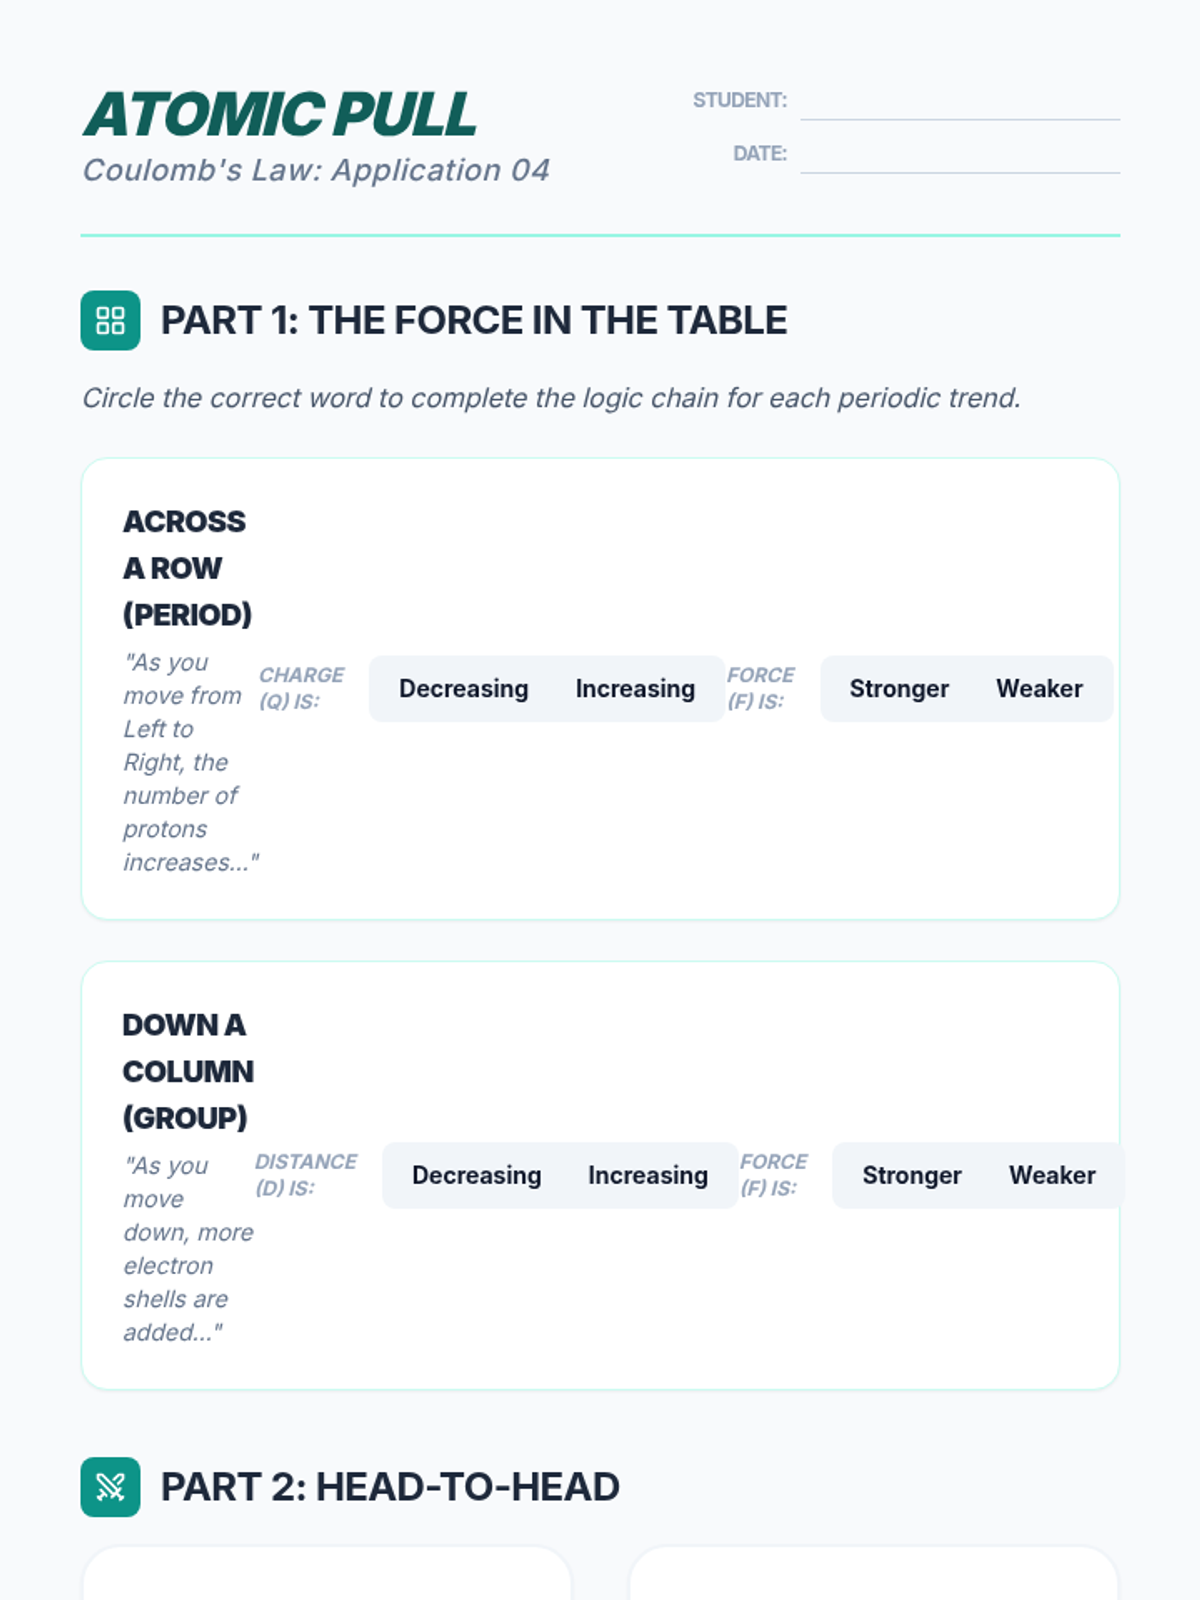Select Decreasing for Distance (D)

477,1175
